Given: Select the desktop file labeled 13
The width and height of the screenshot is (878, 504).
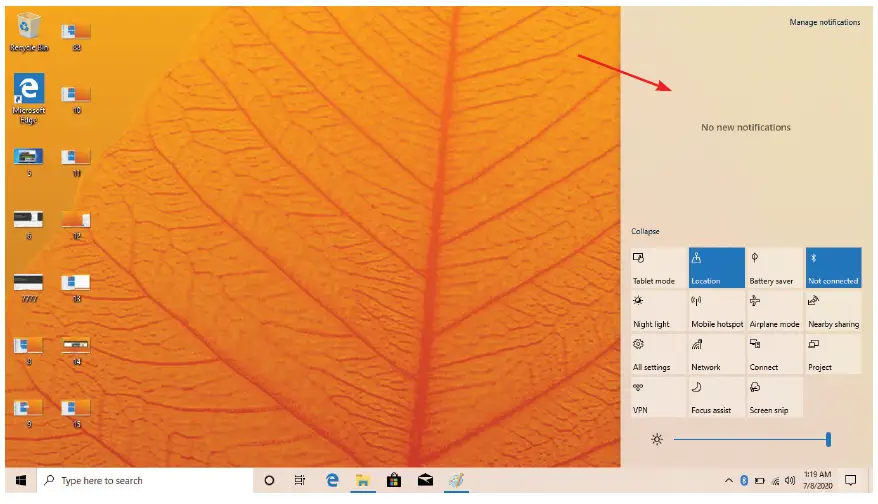Looking at the screenshot, I should (76, 288).
